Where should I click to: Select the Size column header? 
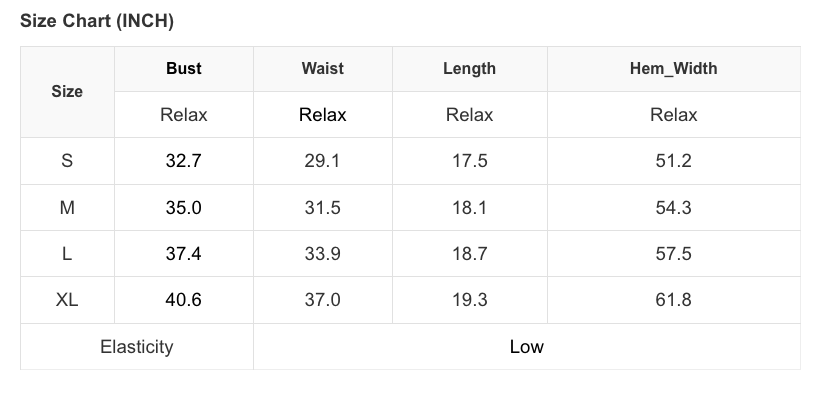[x=67, y=91]
